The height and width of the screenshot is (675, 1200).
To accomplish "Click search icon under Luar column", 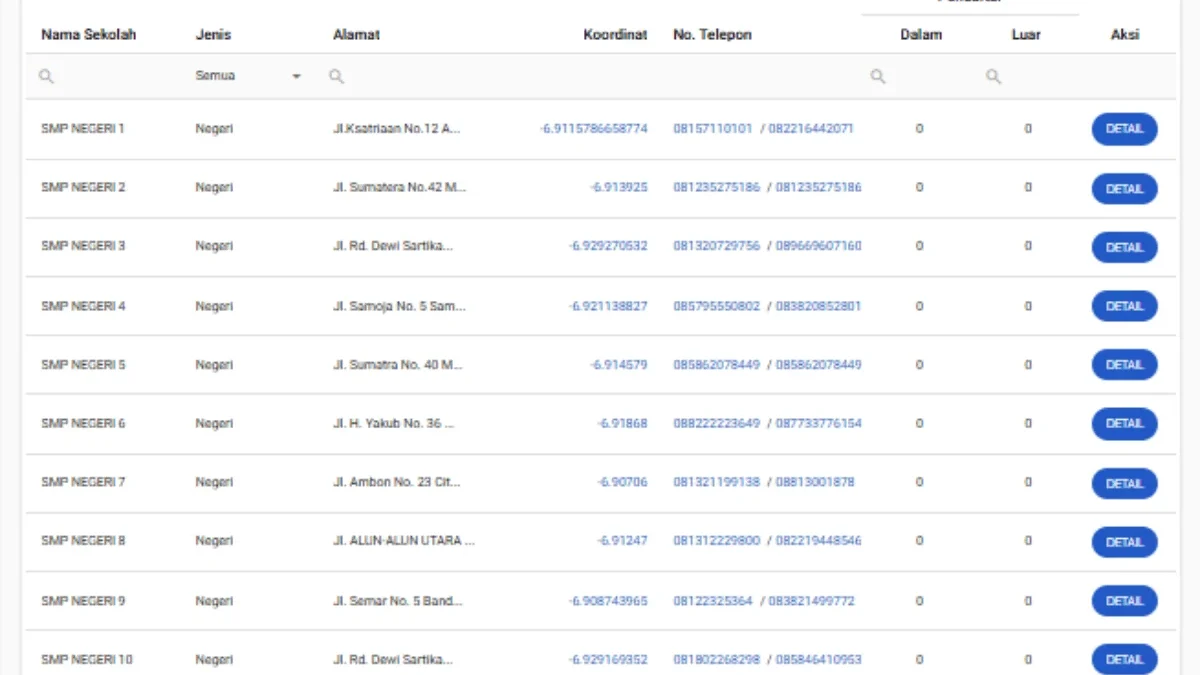I will coord(993,77).
